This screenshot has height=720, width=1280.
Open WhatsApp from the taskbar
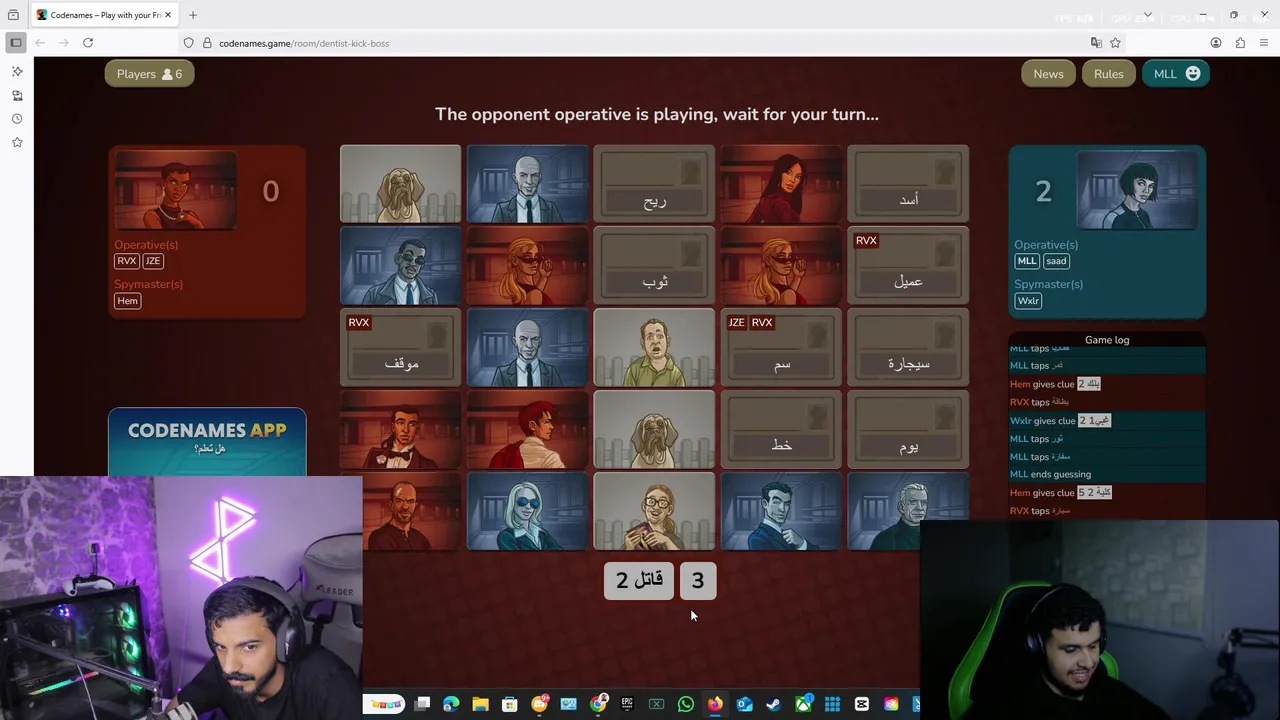pyautogui.click(x=686, y=704)
